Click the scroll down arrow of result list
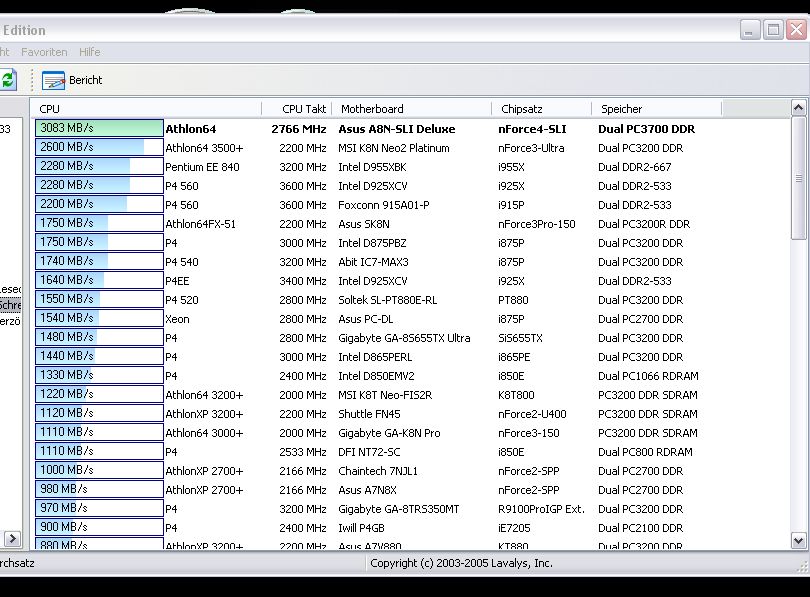810x597 pixels. 798,541
